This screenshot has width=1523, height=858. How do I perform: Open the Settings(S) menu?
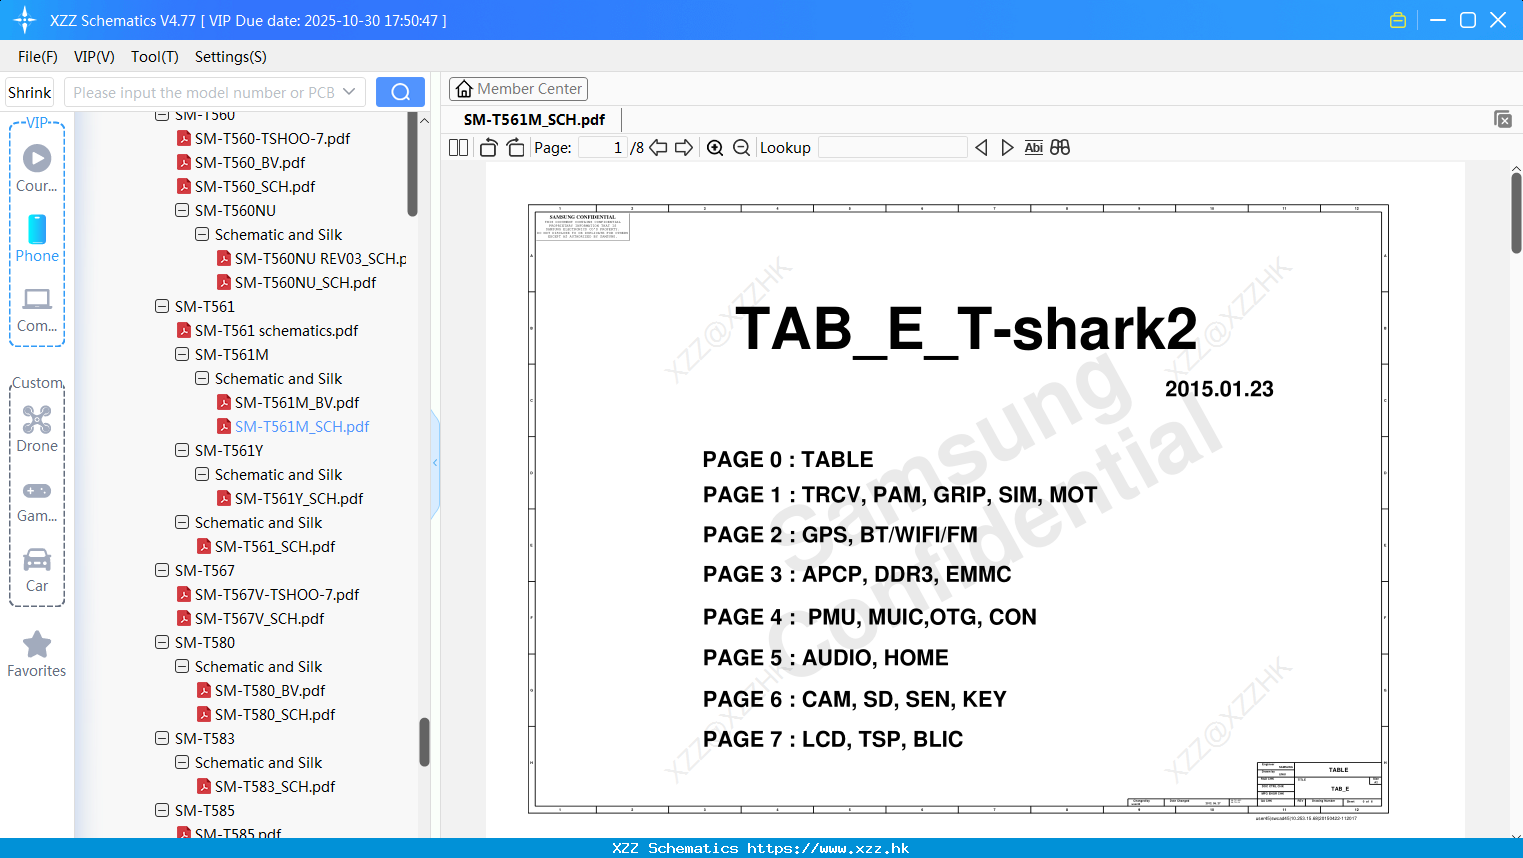231,57
